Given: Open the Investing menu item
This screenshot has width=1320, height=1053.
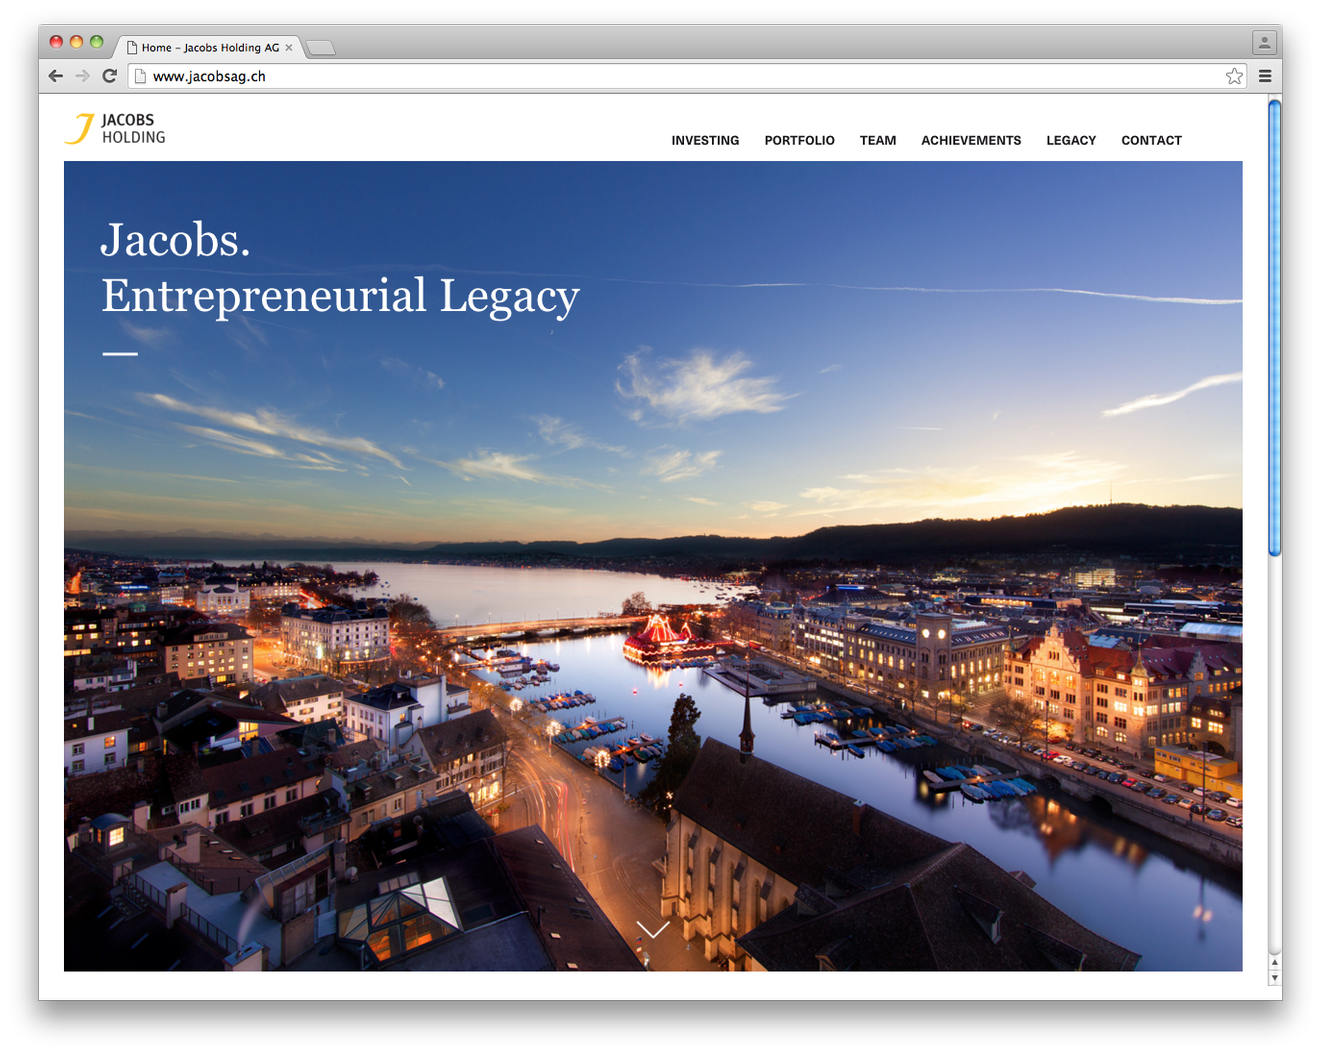Looking at the screenshot, I should [x=705, y=141].
